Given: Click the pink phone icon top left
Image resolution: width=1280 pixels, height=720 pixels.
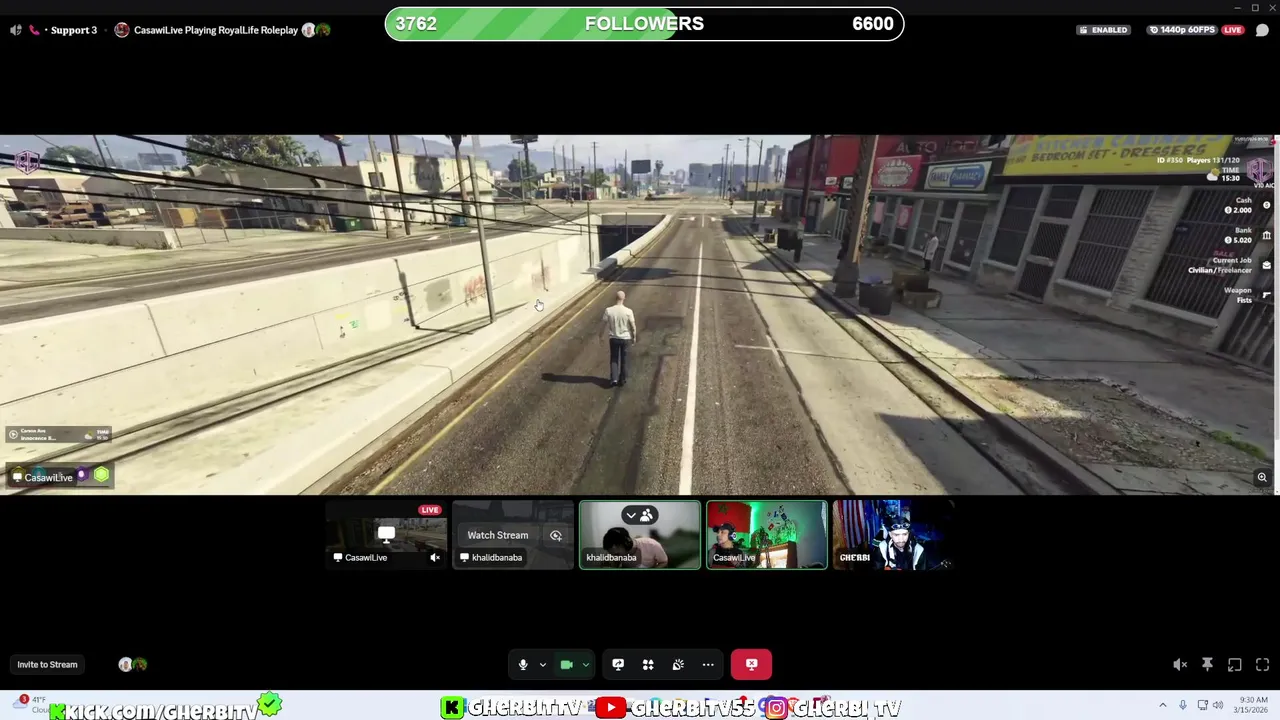Looking at the screenshot, I should click(x=34, y=30).
